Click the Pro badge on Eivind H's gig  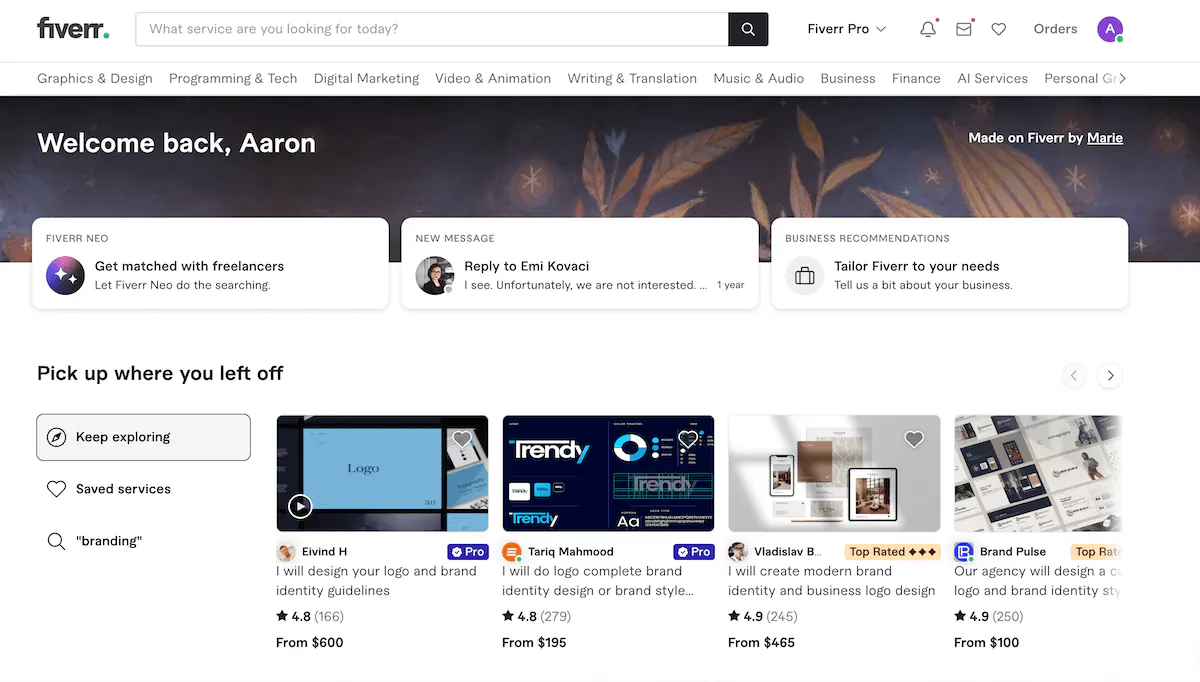tap(467, 552)
